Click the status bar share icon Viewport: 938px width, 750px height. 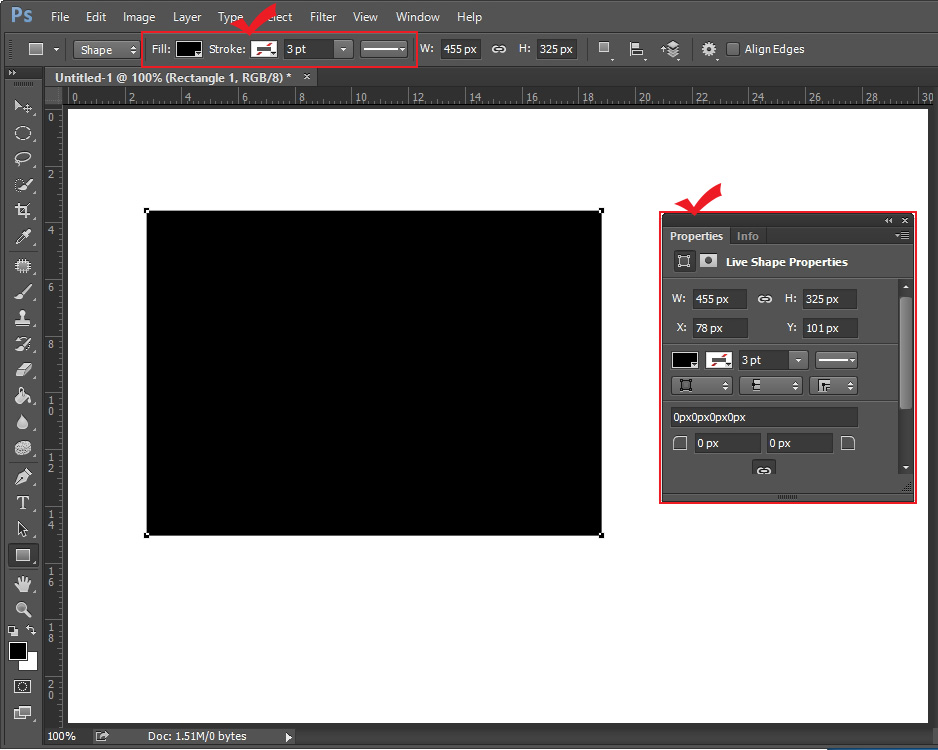[102, 736]
